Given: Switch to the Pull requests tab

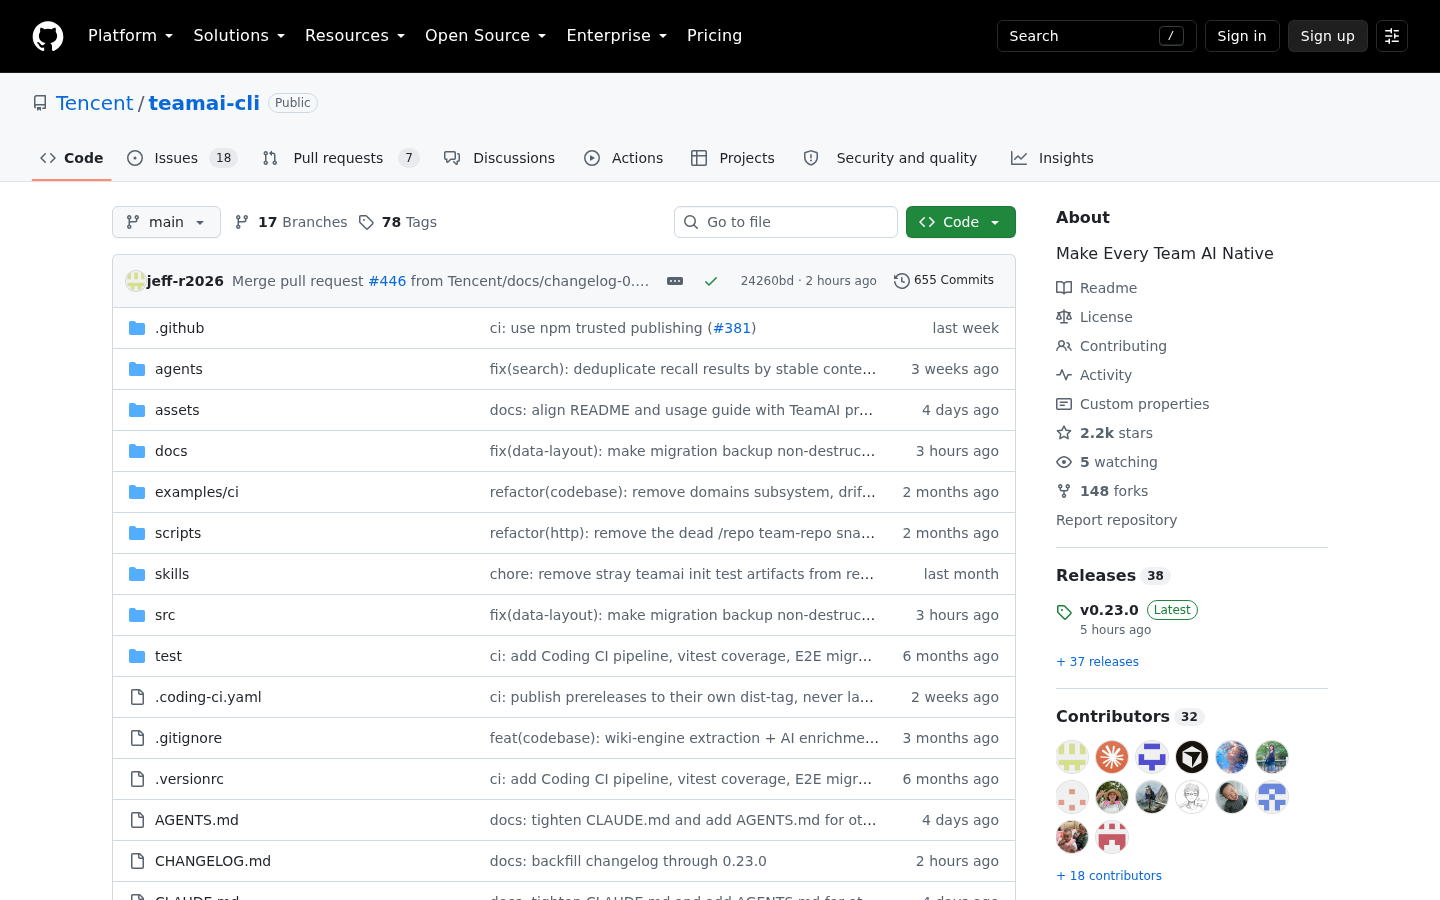Looking at the screenshot, I should pyautogui.click(x=340, y=158).
